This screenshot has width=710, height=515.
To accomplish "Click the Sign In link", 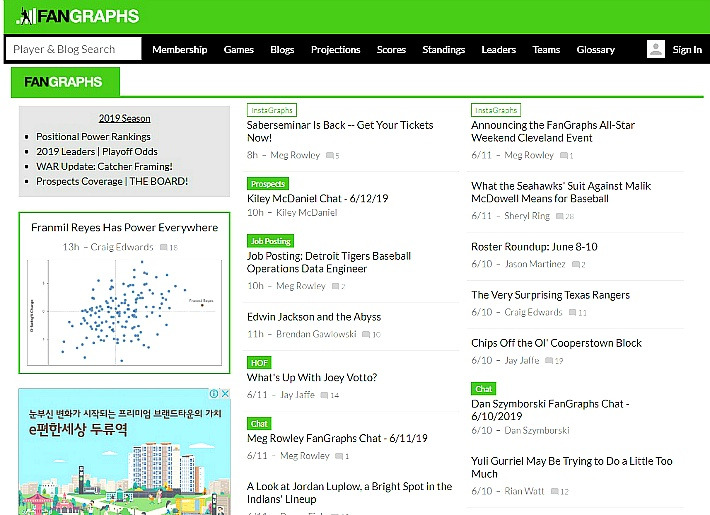I will (687, 49).
